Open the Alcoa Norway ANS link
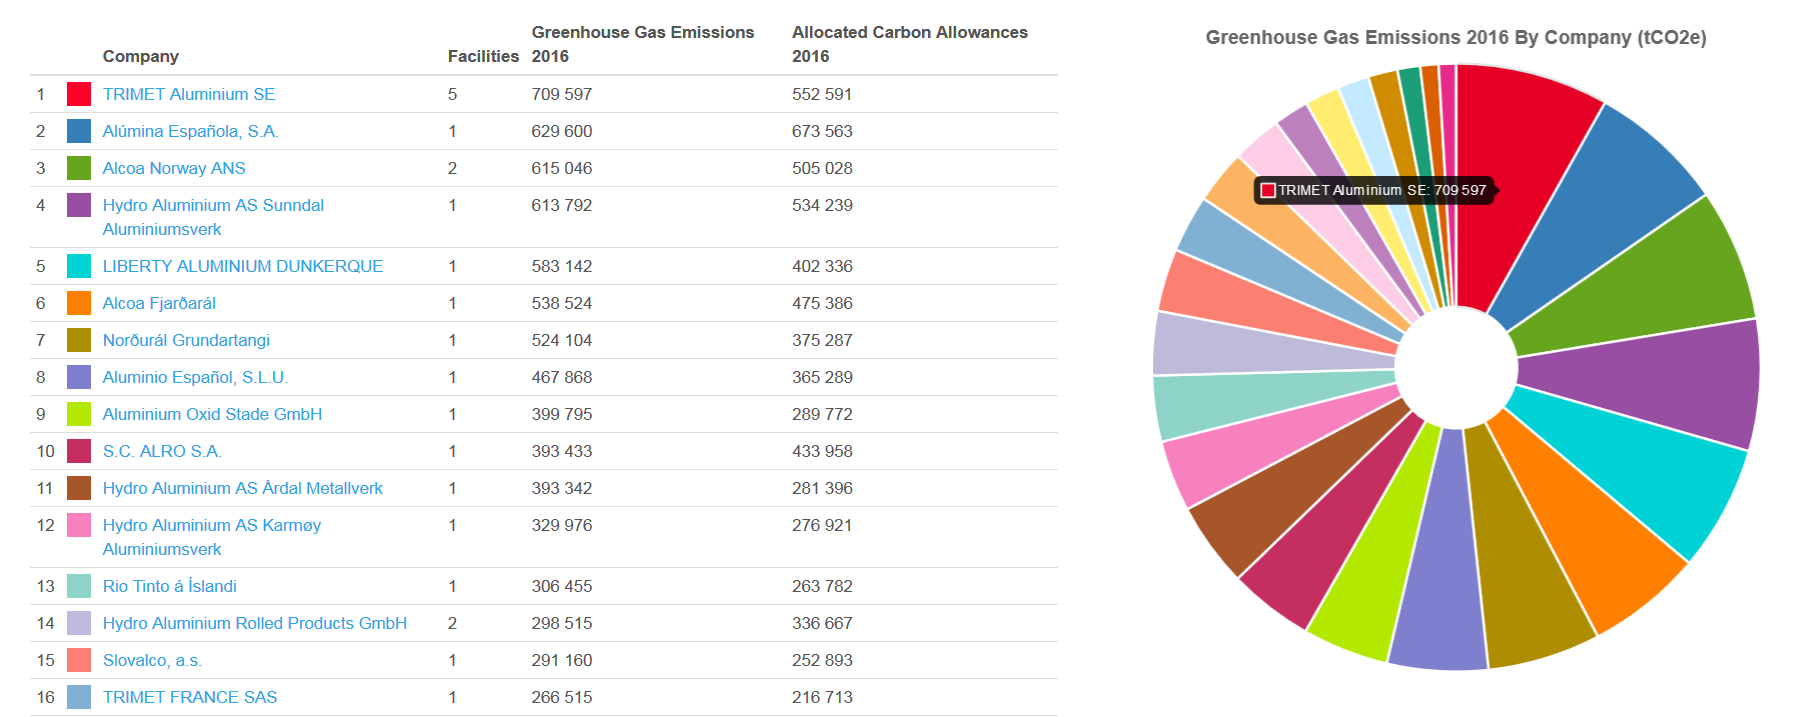This screenshot has width=1816, height=717. tap(174, 168)
